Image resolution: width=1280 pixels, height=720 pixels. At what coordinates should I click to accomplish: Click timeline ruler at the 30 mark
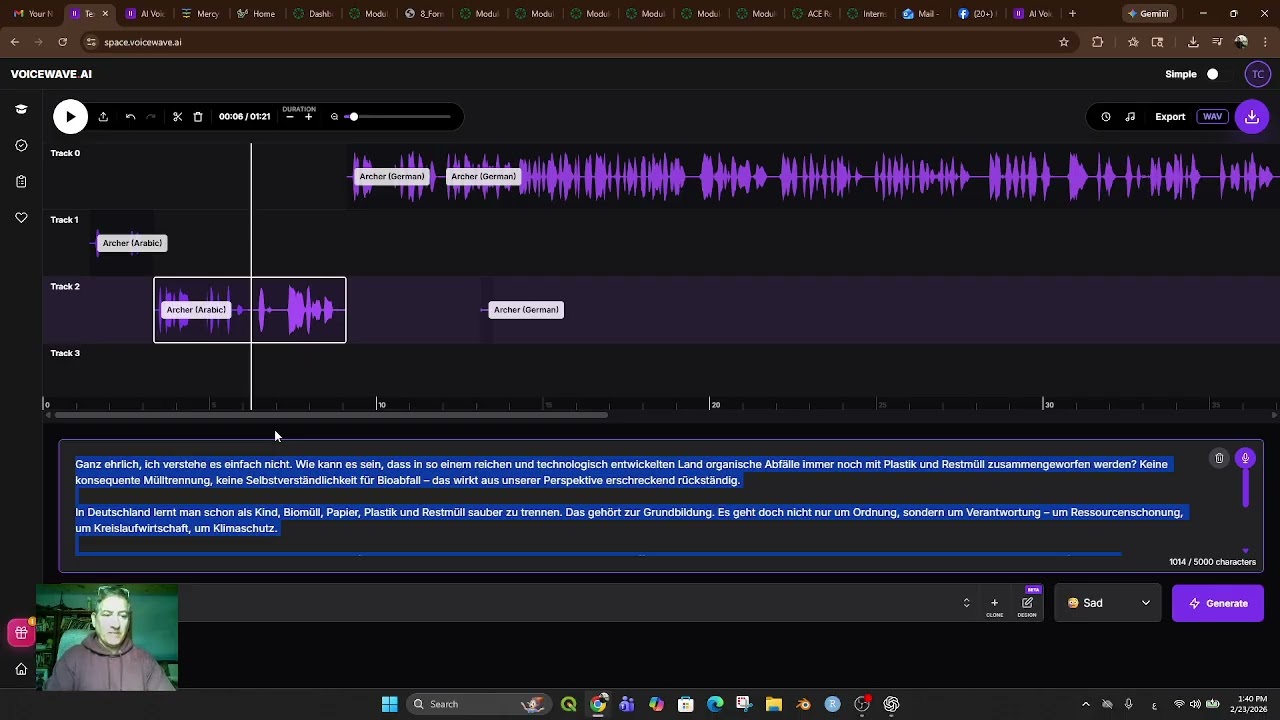1049,405
